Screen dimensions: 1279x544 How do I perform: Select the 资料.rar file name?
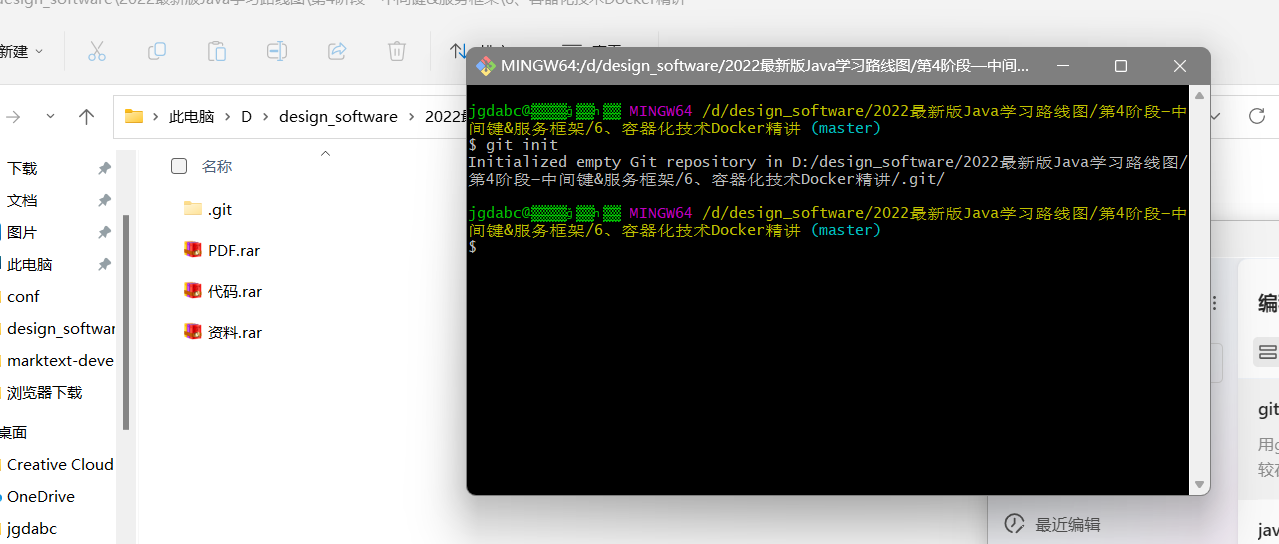click(235, 332)
